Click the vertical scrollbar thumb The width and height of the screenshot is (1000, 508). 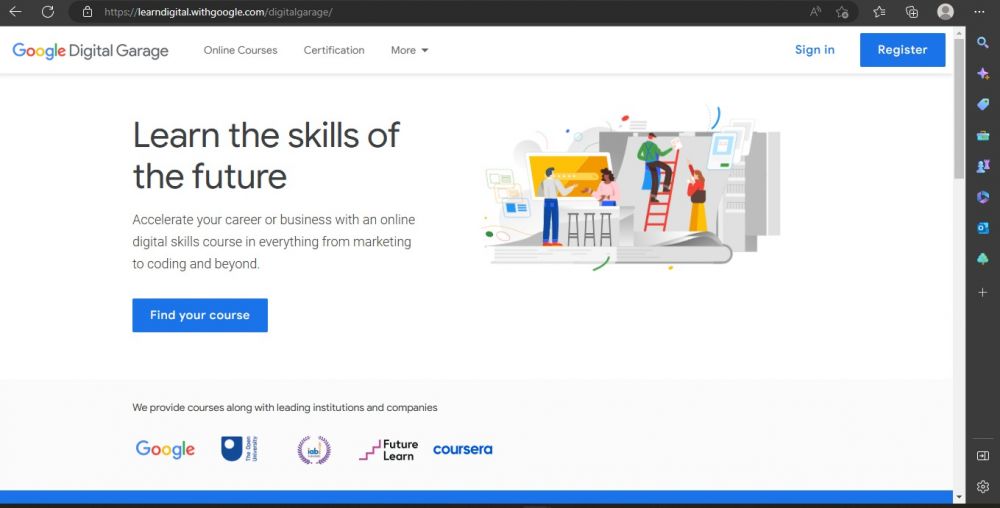(x=959, y=108)
